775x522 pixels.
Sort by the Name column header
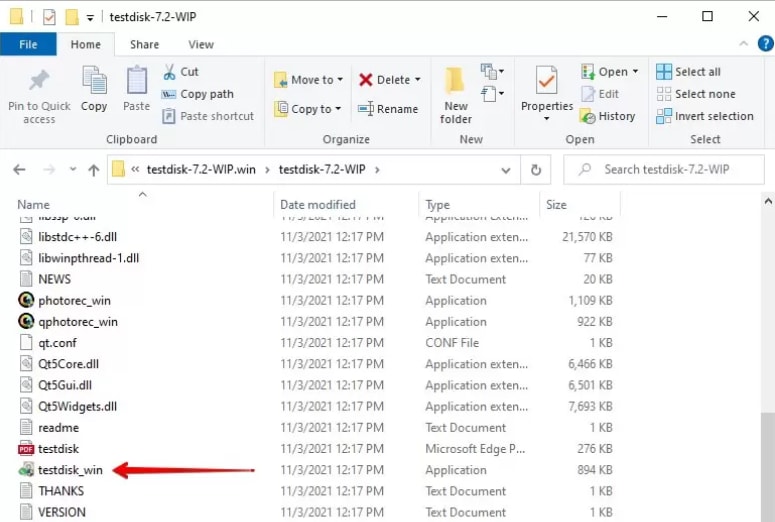pos(34,205)
